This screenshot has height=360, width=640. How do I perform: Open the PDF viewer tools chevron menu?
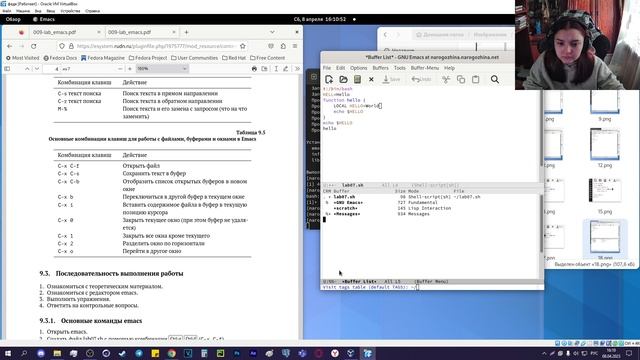[297, 69]
